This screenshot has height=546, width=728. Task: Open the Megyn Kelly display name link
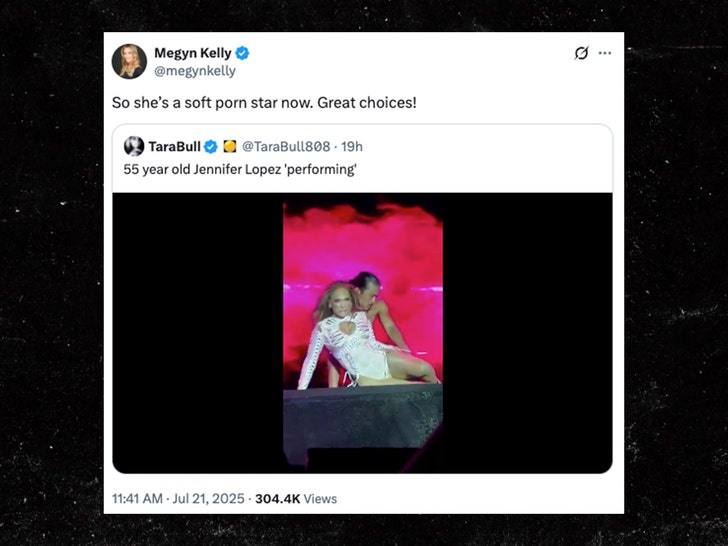click(192, 53)
